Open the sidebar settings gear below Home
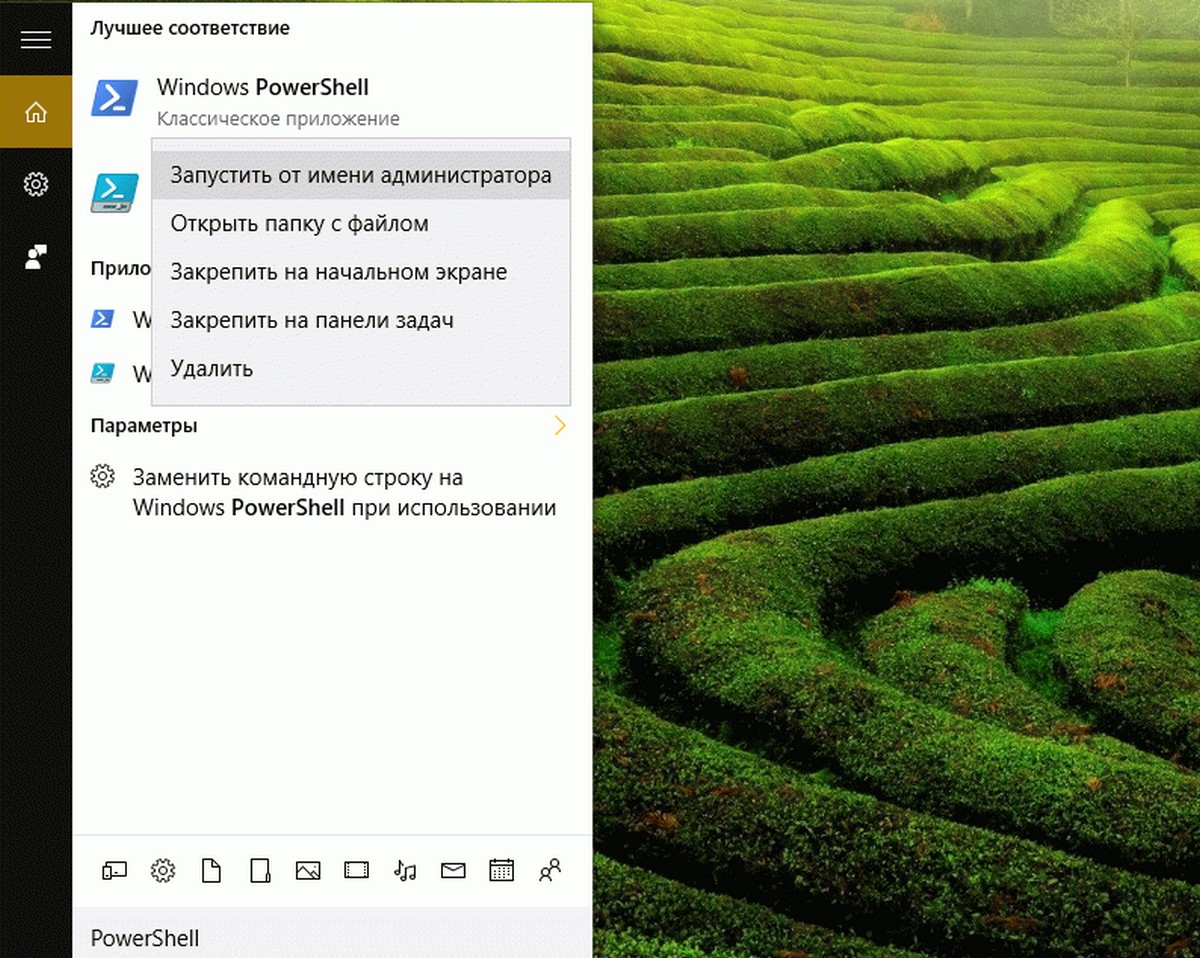This screenshot has width=1200, height=958. tap(36, 184)
